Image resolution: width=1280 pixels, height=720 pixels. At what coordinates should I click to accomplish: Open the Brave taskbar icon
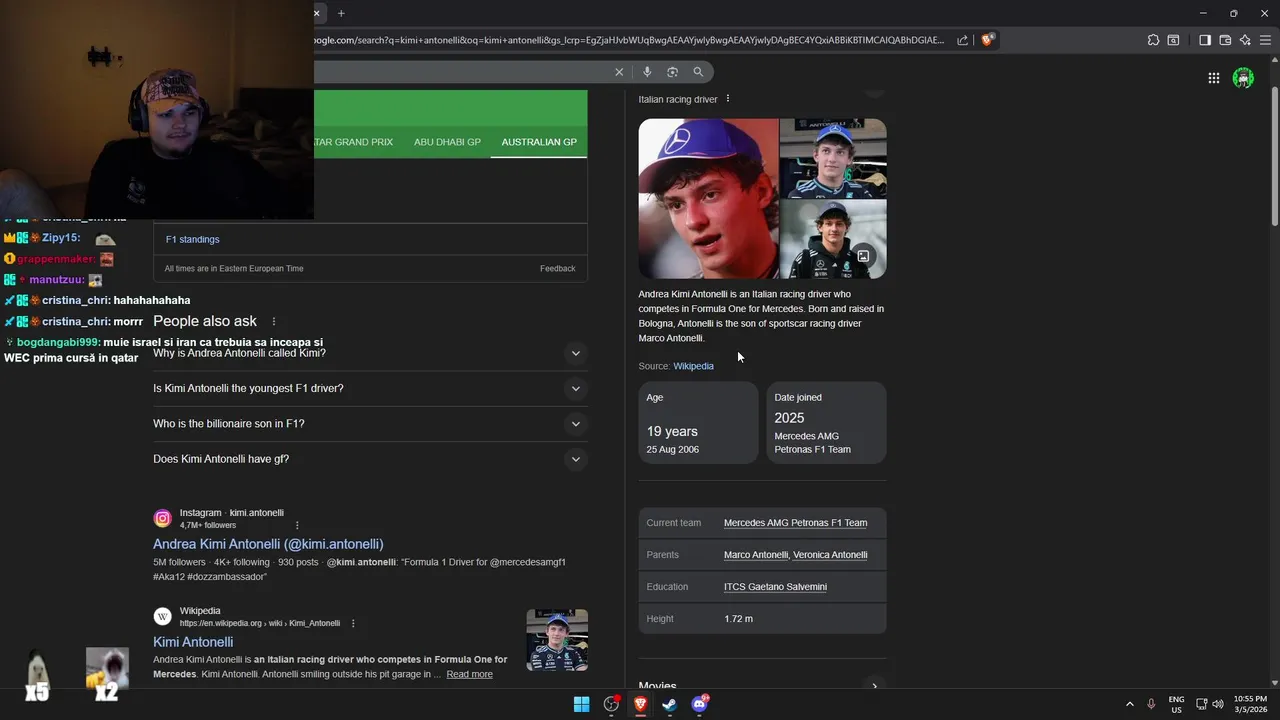coord(640,704)
